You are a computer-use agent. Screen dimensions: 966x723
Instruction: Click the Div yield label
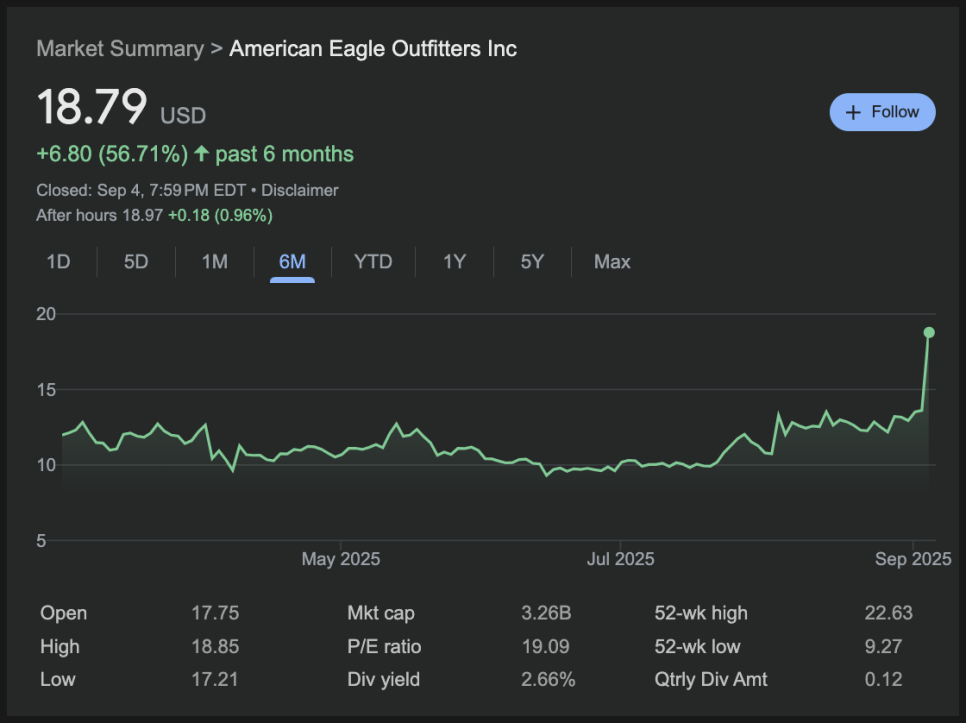click(383, 679)
